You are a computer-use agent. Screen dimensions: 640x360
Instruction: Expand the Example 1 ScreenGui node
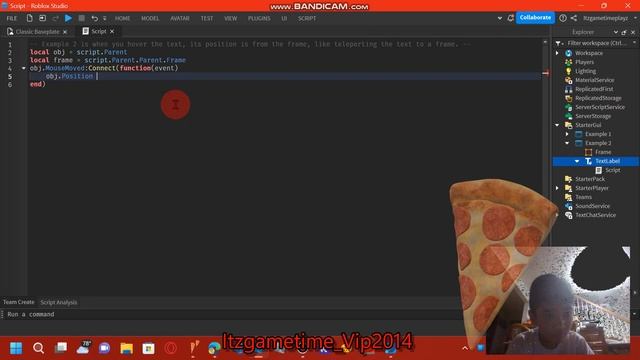[567, 134]
